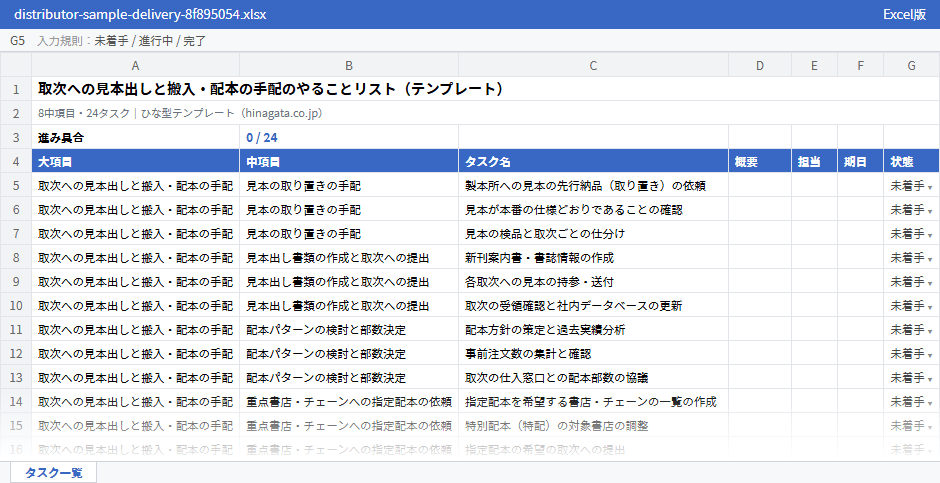Click task 新刊案内書・書誌情報の作成
The image size is (940, 483).
[x=593, y=258]
